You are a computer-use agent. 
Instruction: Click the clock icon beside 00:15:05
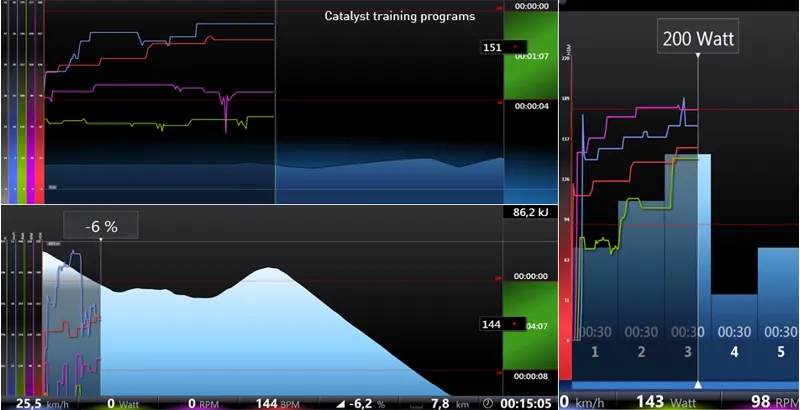tap(488, 403)
